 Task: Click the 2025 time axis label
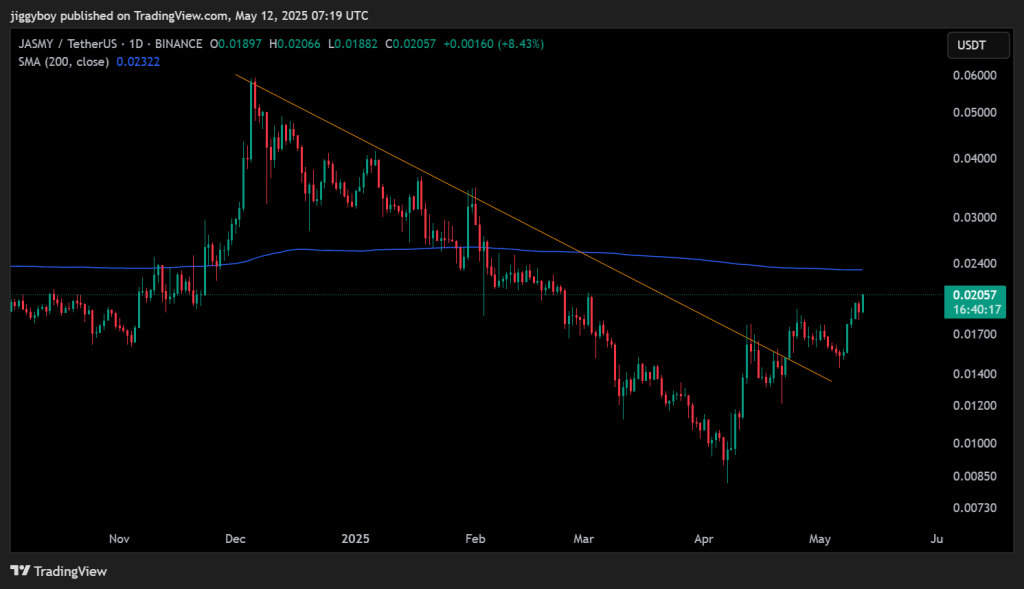point(355,539)
